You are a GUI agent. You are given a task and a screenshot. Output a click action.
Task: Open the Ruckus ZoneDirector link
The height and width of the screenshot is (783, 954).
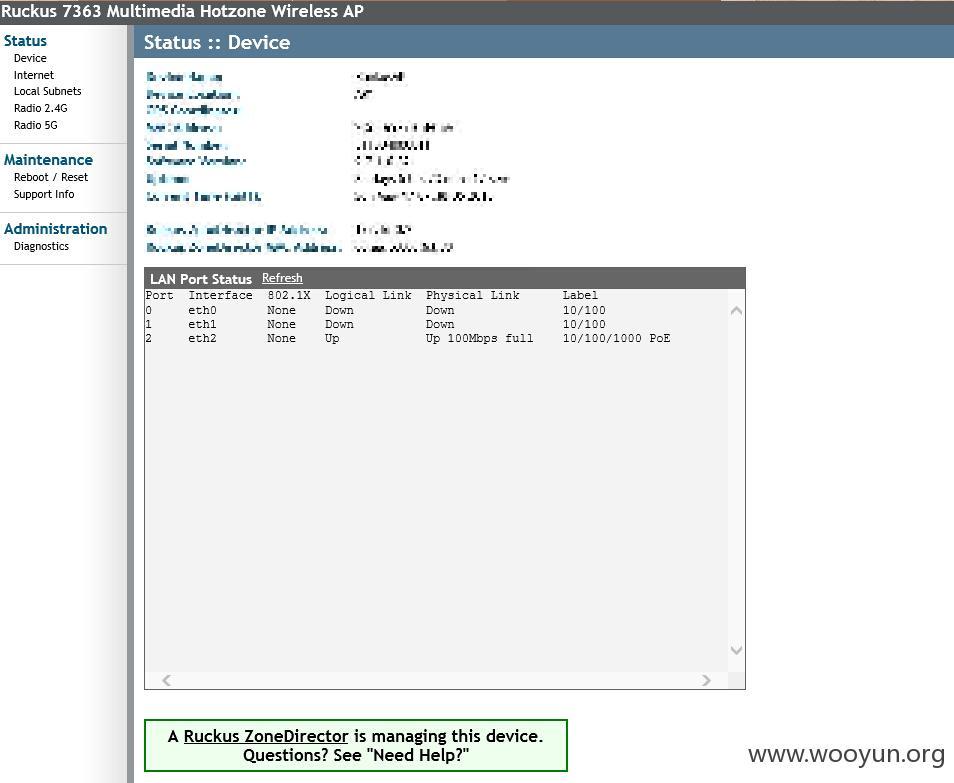pos(266,736)
